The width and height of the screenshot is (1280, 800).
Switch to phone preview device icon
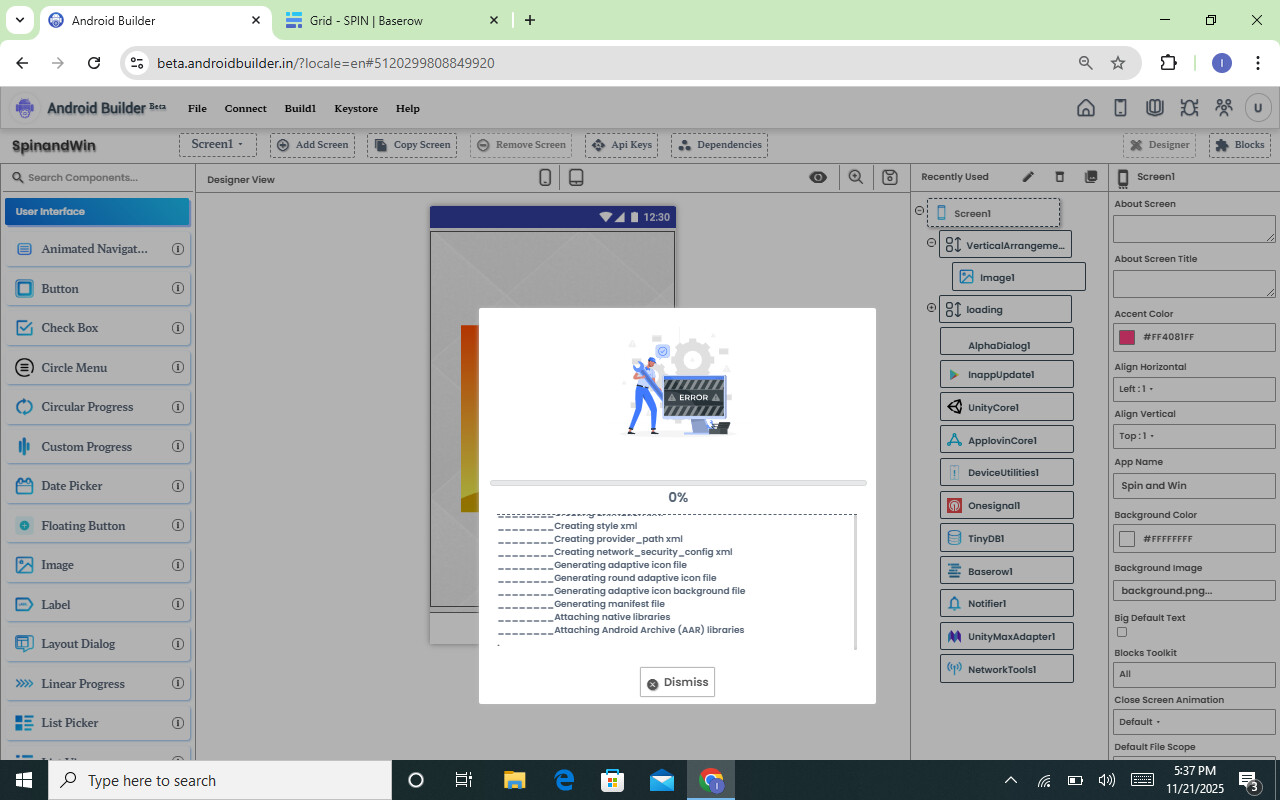[x=545, y=177]
